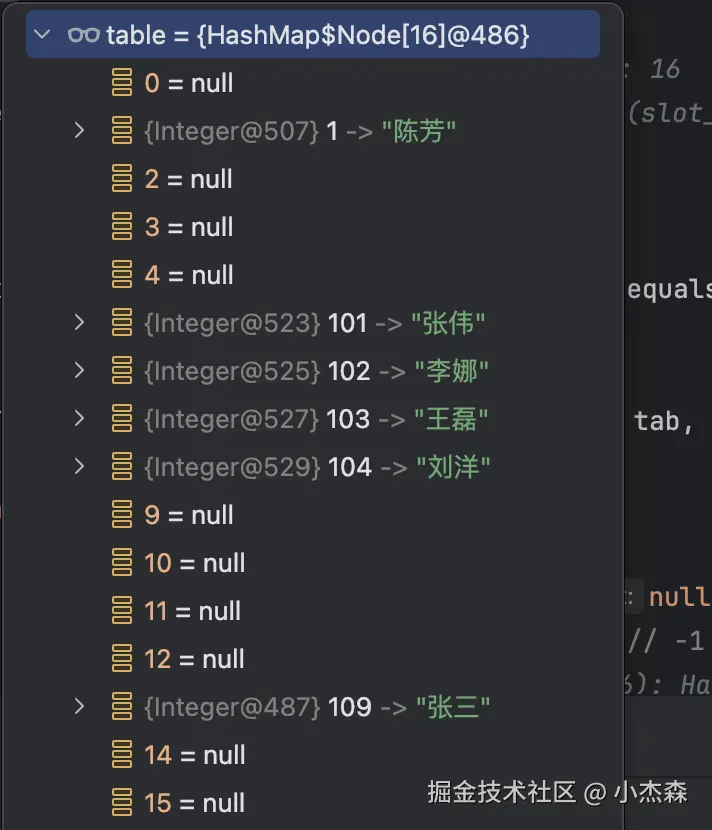Expand the entry 109 -> "张三"
The height and width of the screenshot is (830, 712).
79,706
